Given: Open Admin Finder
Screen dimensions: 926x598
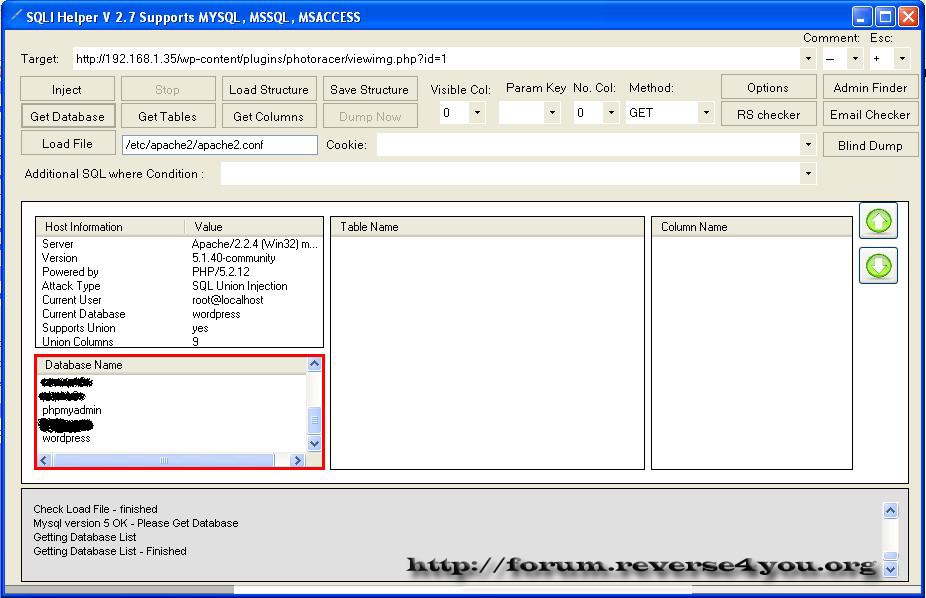Looking at the screenshot, I should 870,87.
